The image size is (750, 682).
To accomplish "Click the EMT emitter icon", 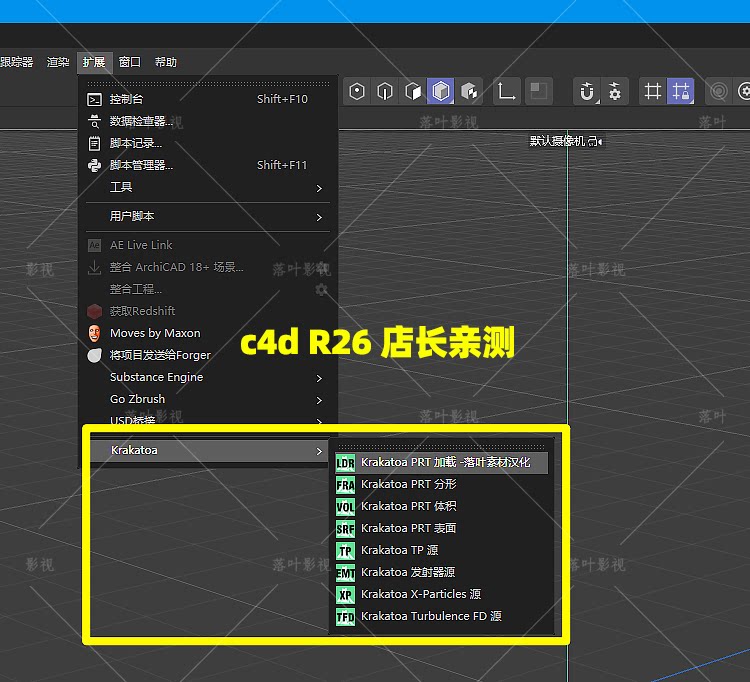I will tap(345, 573).
